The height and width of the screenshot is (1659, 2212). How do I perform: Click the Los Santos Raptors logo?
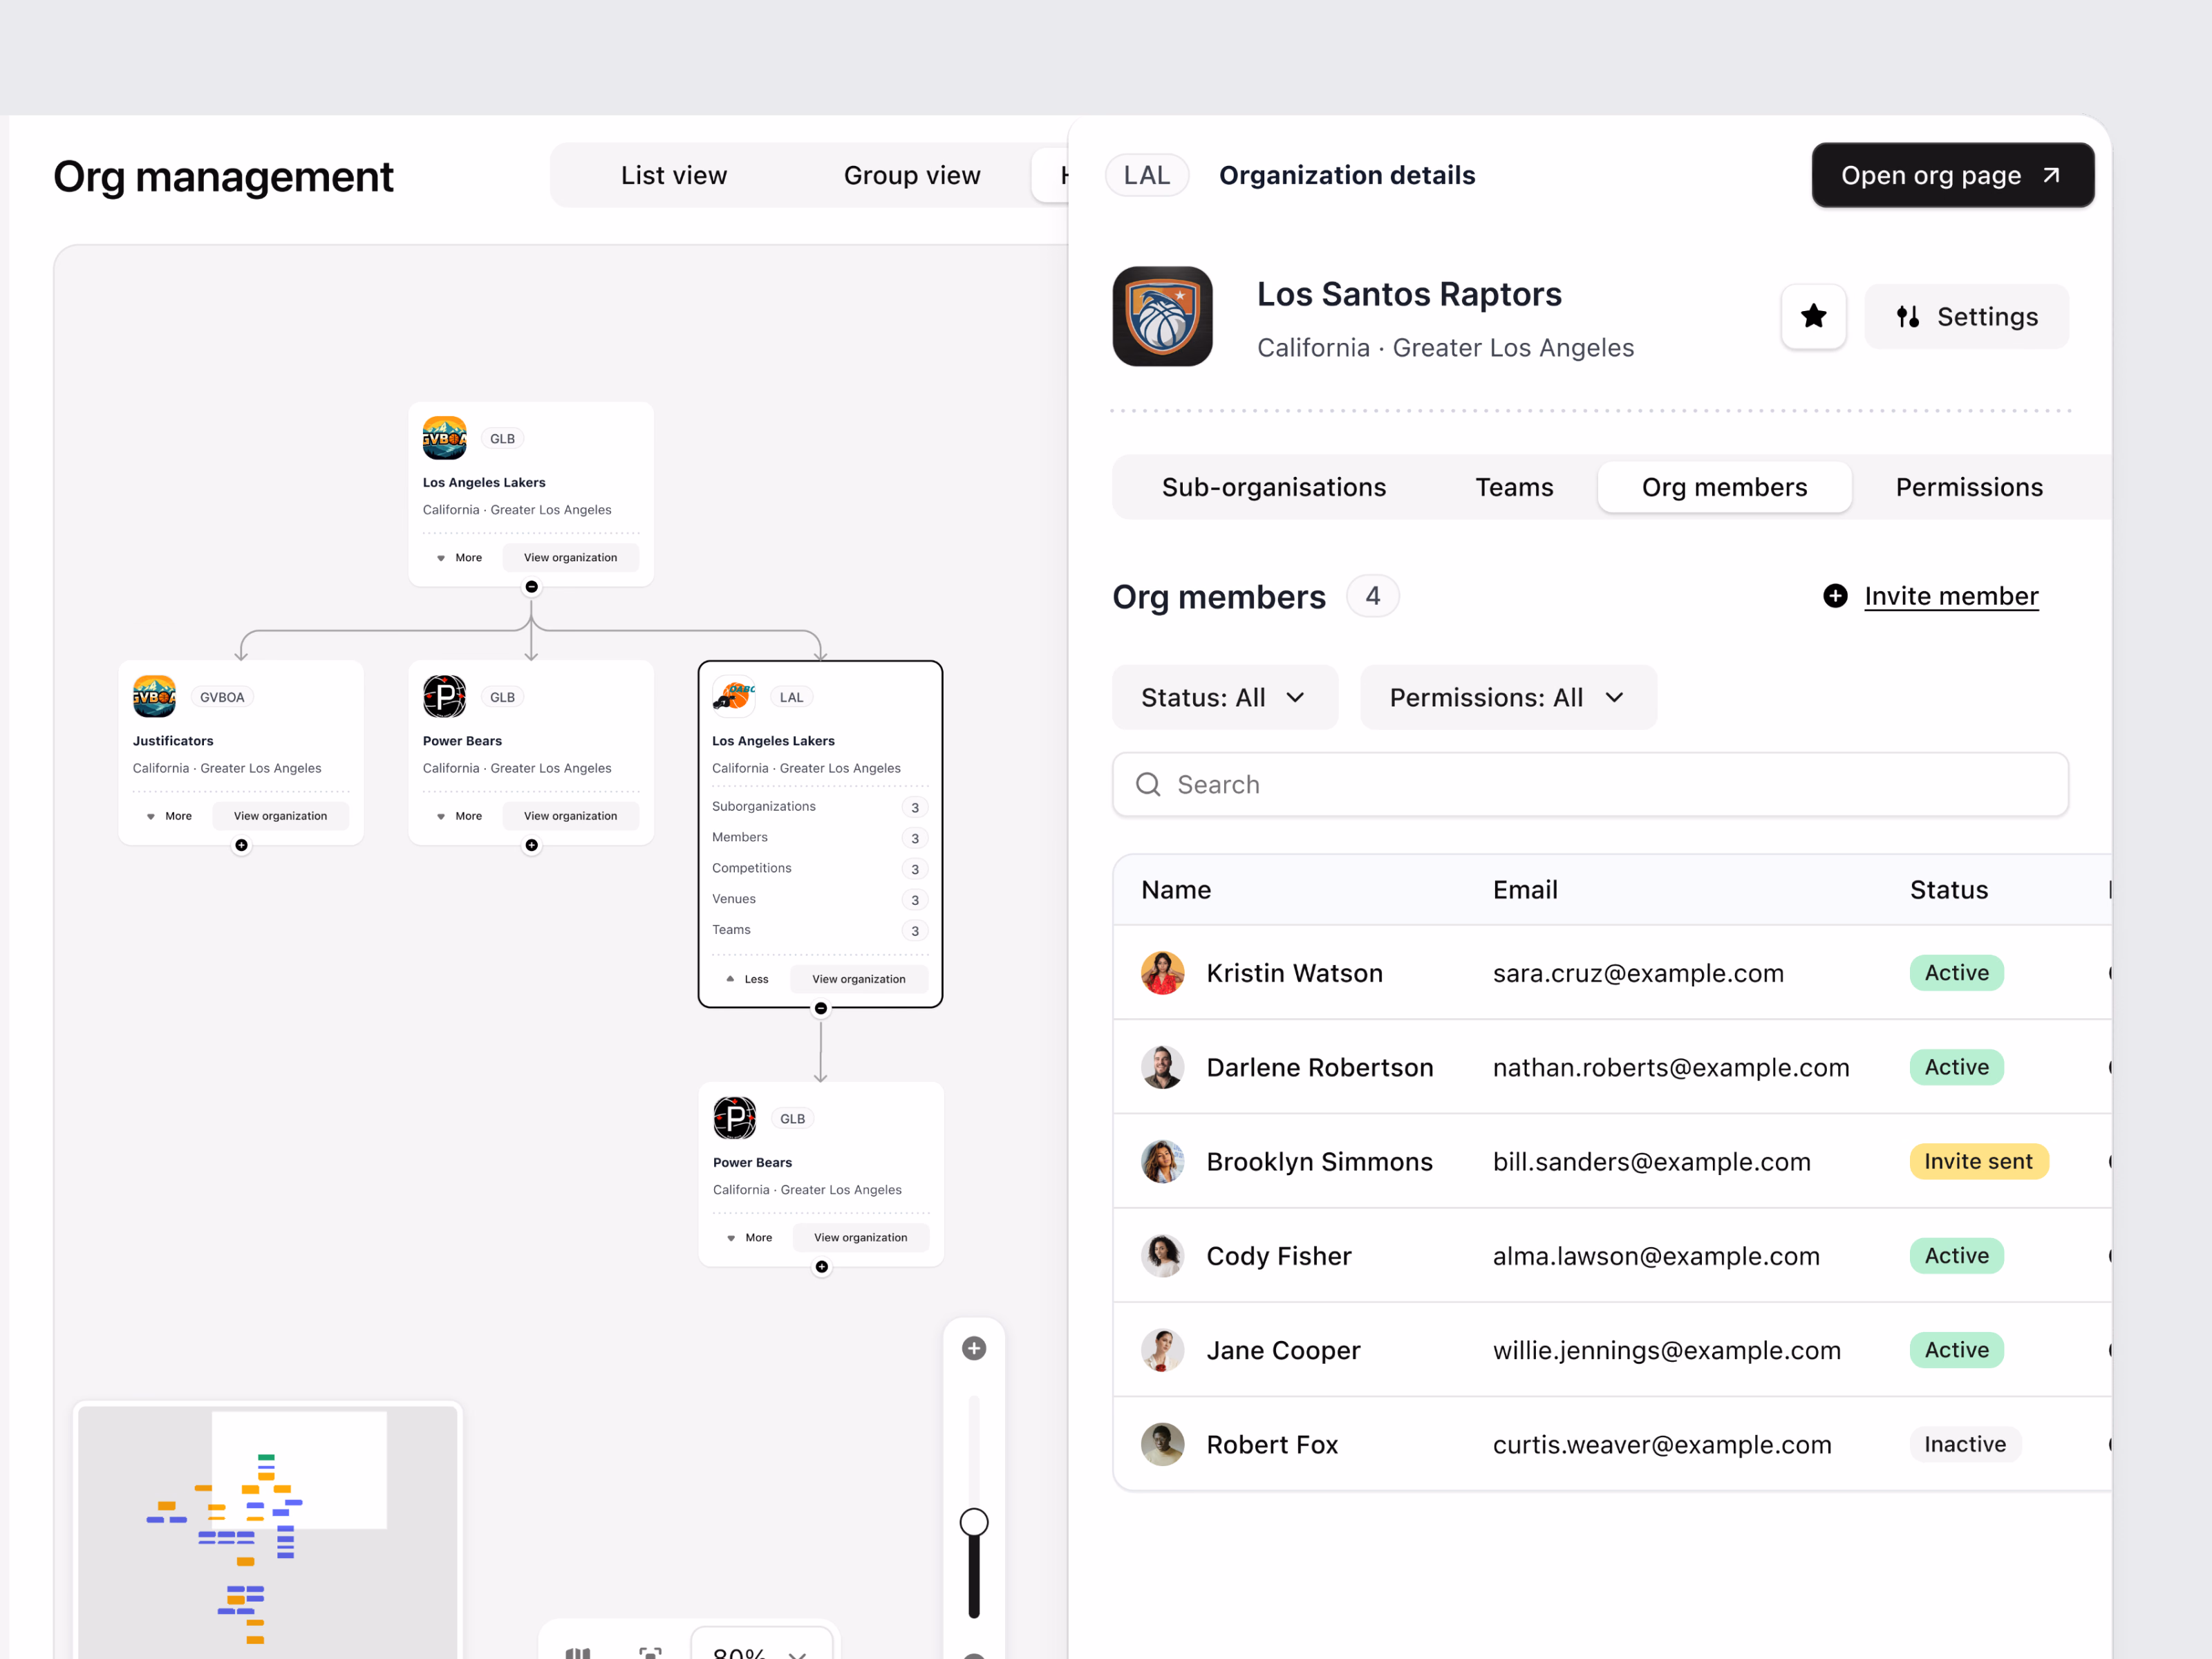[x=1162, y=316]
